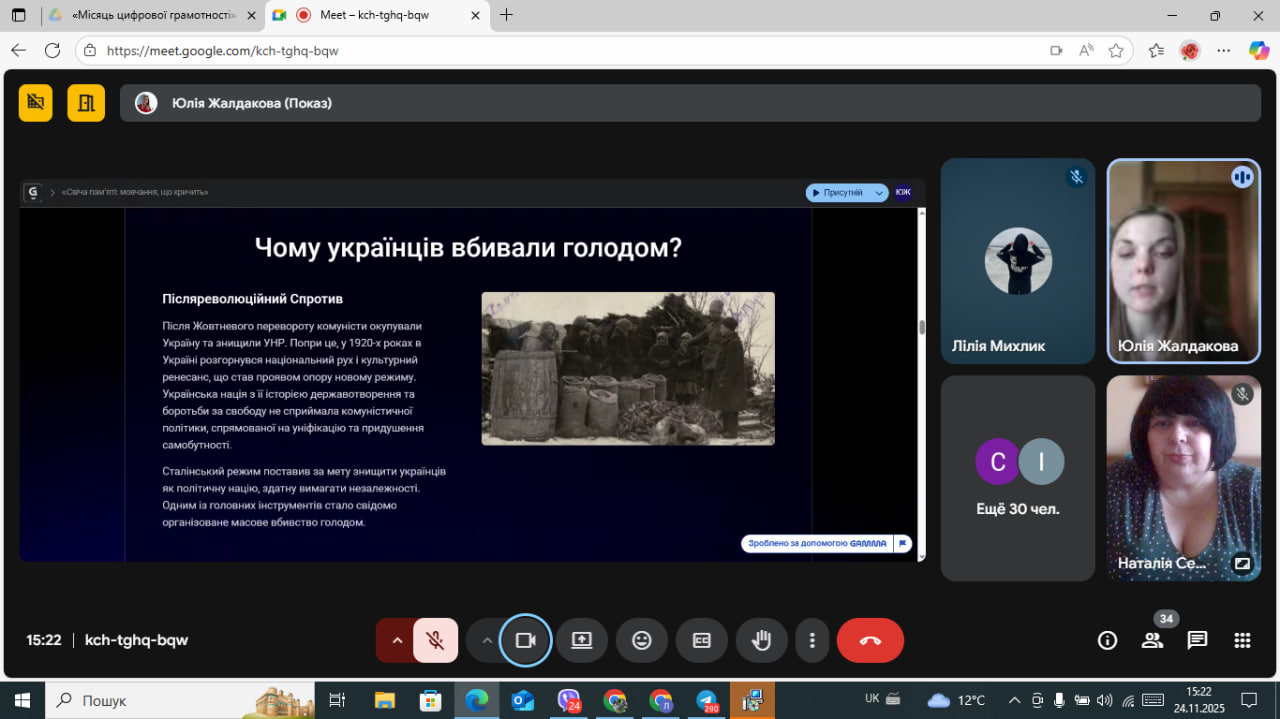Open chat with everyone panel

coord(1197,641)
